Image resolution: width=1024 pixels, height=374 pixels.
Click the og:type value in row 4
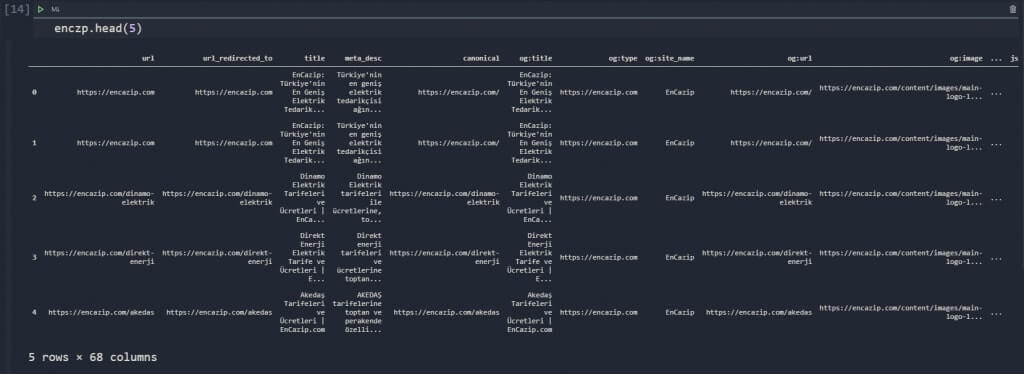click(x=599, y=312)
